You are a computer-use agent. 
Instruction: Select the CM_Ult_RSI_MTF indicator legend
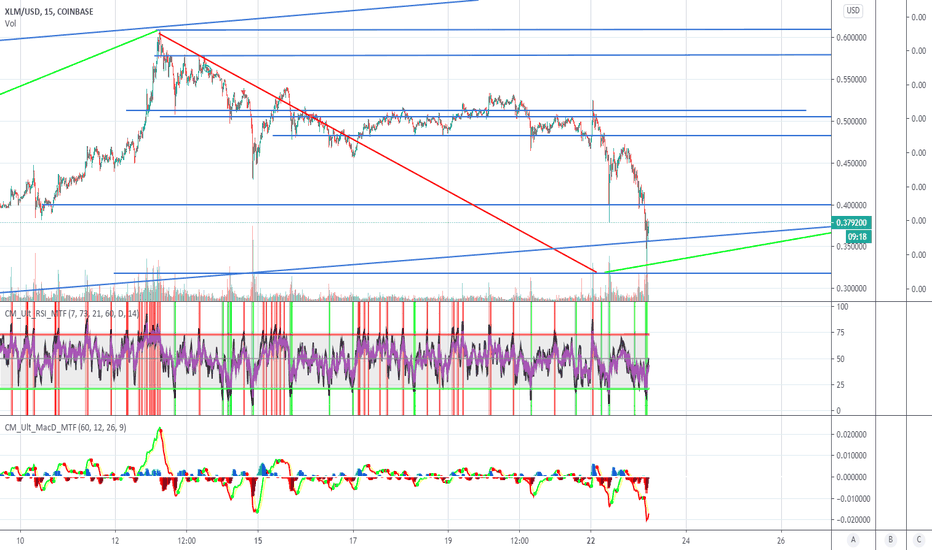[x=71, y=313]
